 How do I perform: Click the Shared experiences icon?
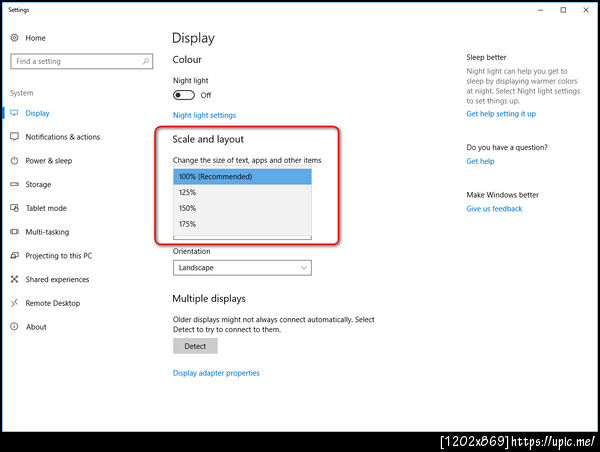pos(14,279)
